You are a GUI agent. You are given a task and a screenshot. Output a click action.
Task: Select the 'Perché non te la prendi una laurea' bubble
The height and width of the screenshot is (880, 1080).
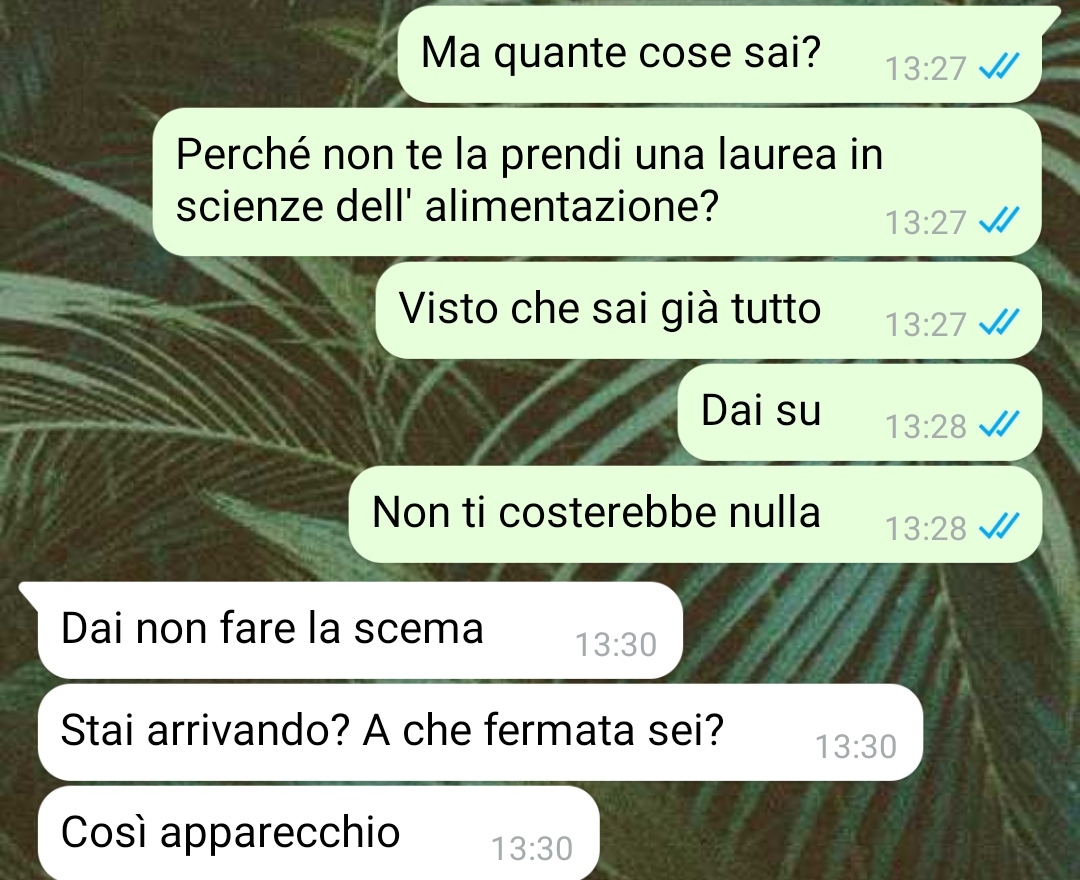click(596, 182)
